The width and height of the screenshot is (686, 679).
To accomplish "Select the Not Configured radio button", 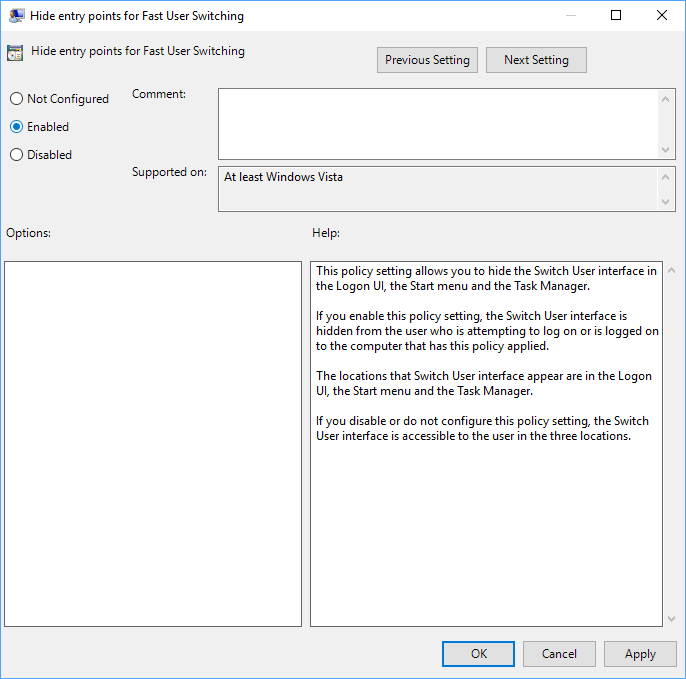I will [x=16, y=99].
